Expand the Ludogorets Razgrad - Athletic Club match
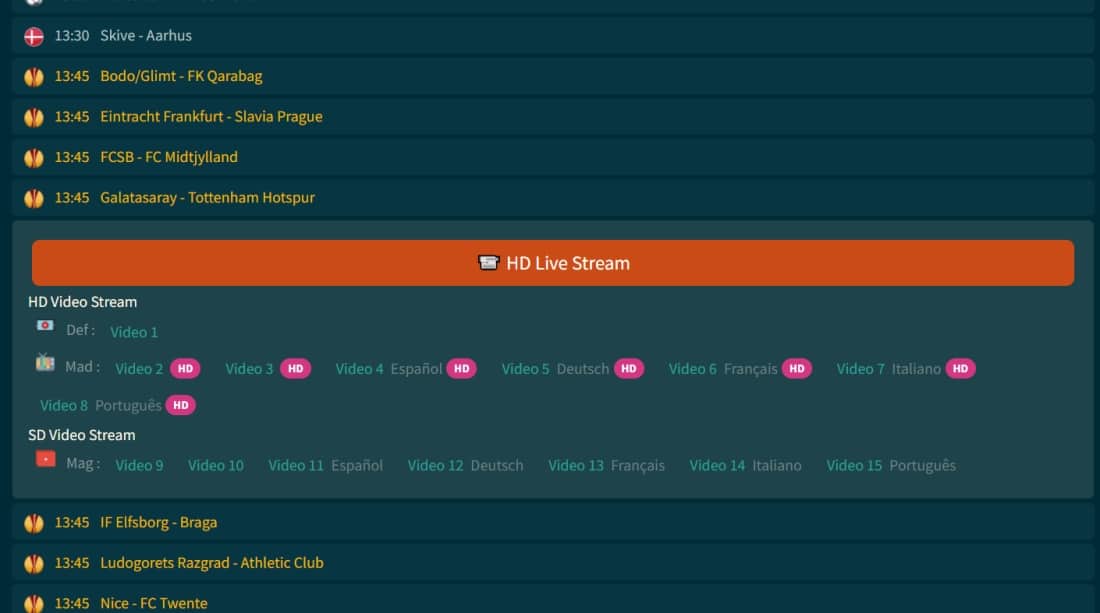The height and width of the screenshot is (613, 1100). [x=553, y=563]
